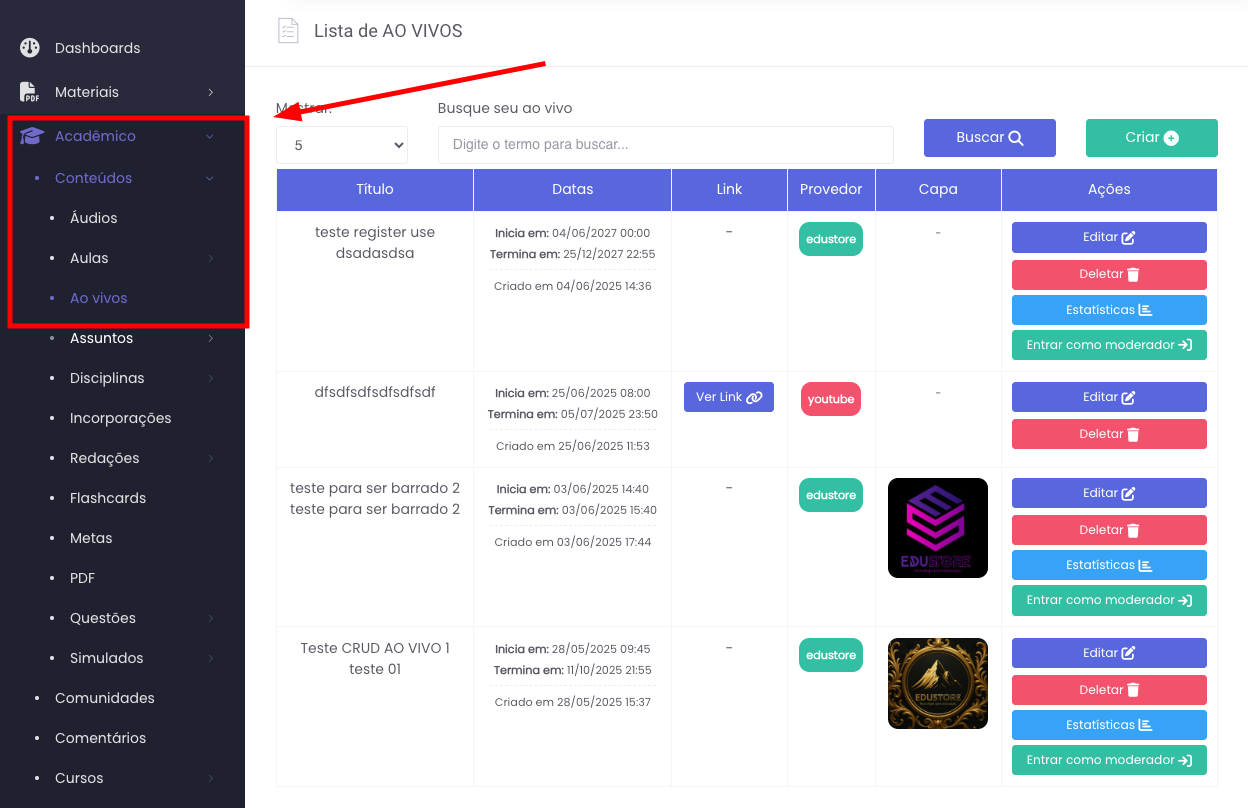Go to Flashcards in the sidebar

click(x=108, y=498)
